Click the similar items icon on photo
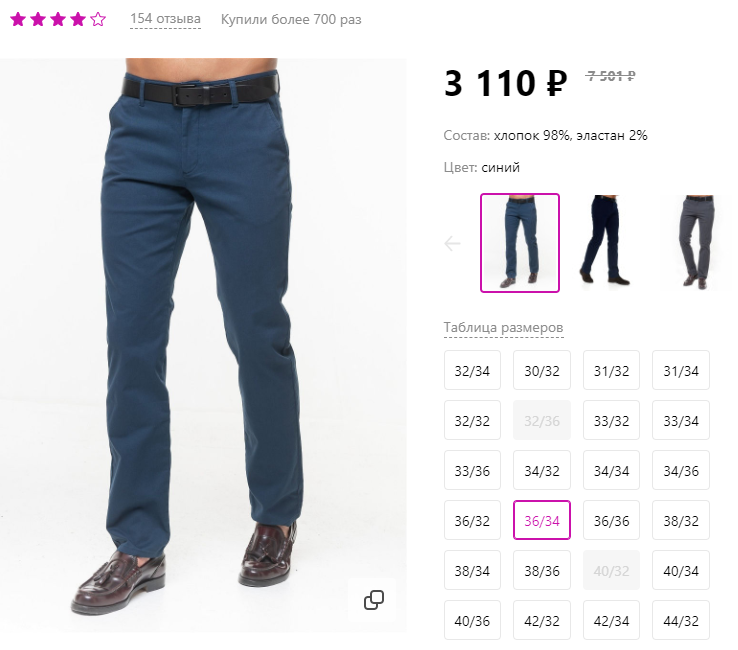 (x=374, y=600)
